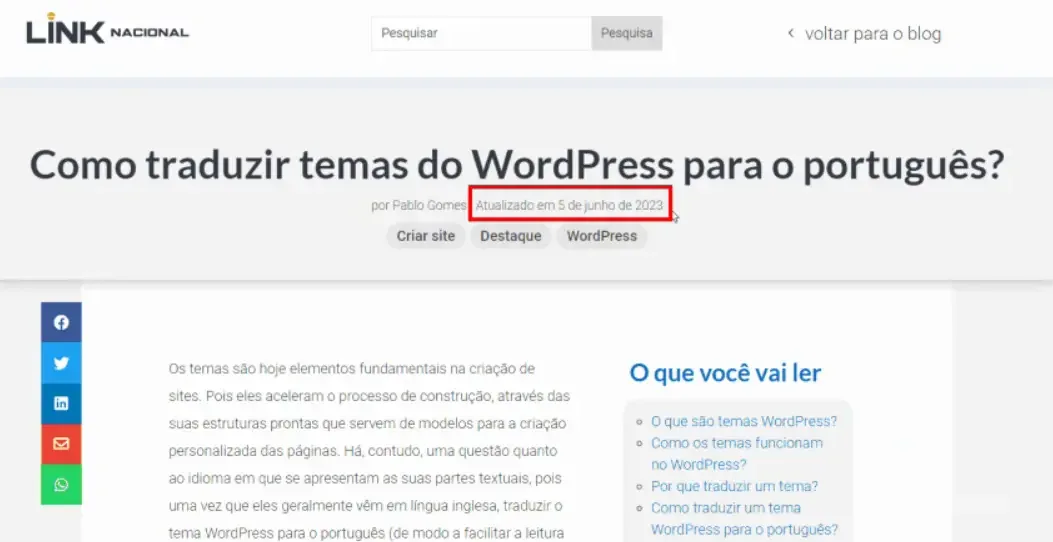Open the Criar site category tag
1053x542 pixels.
tap(425, 236)
